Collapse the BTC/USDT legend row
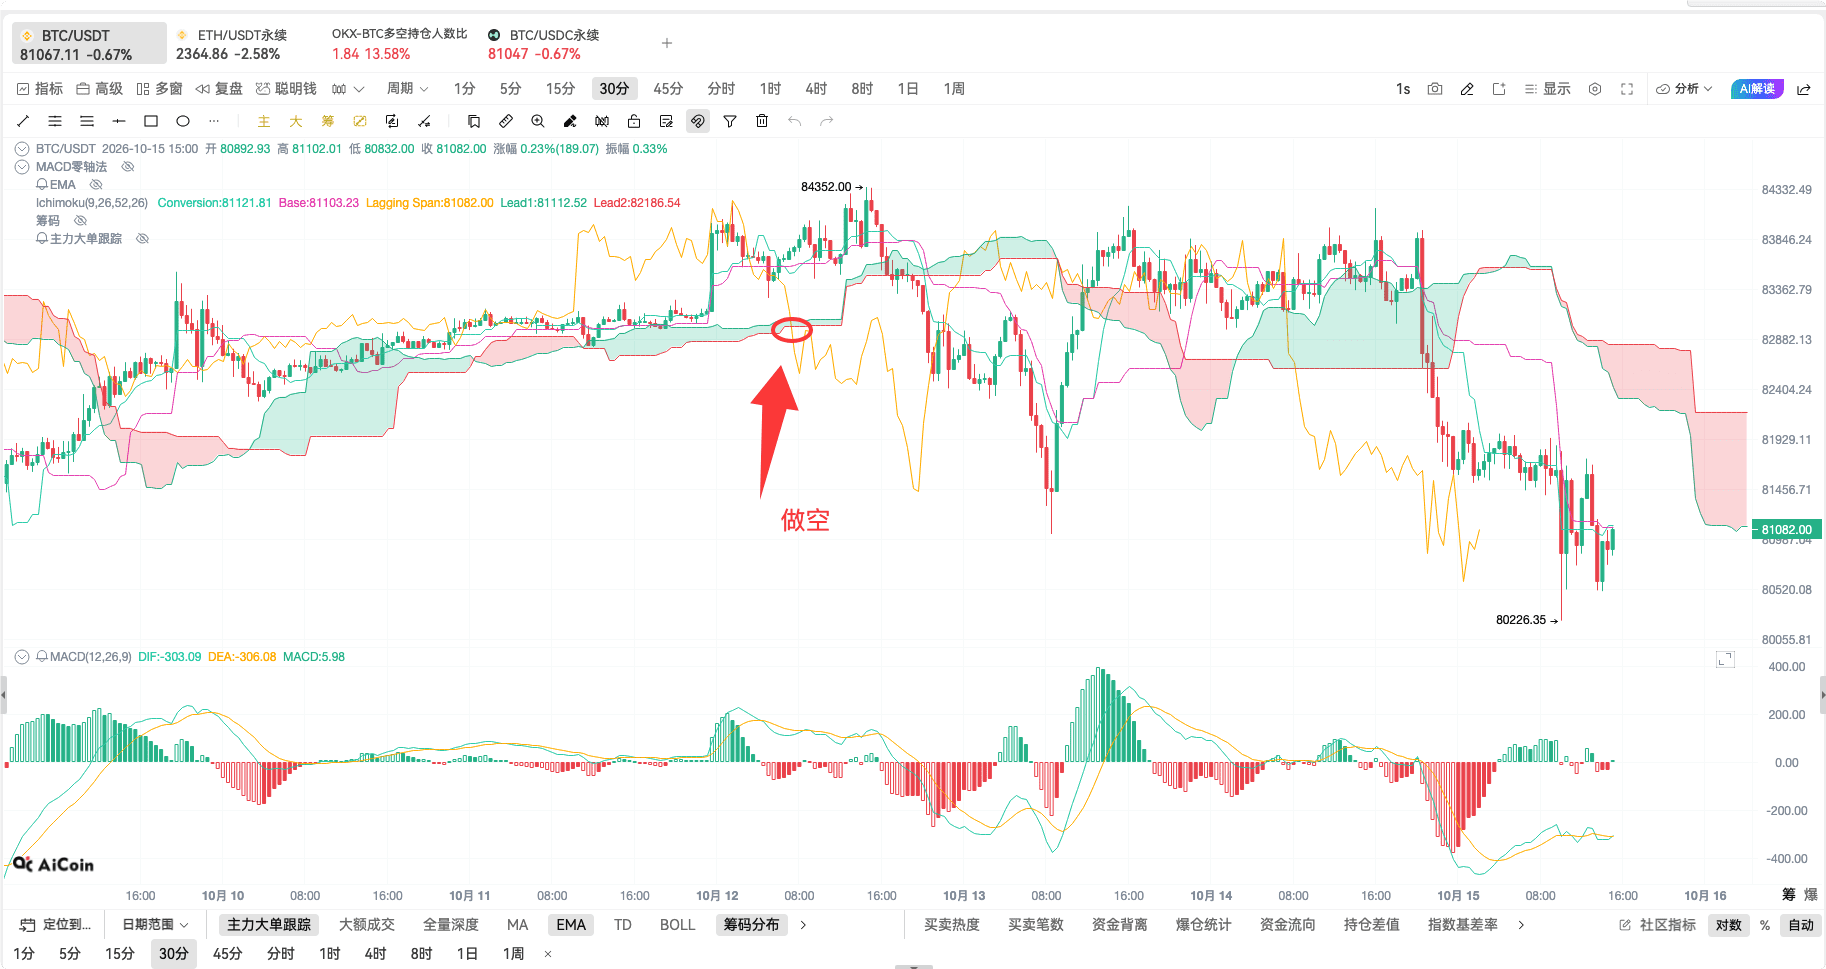1826x969 pixels. [22, 149]
